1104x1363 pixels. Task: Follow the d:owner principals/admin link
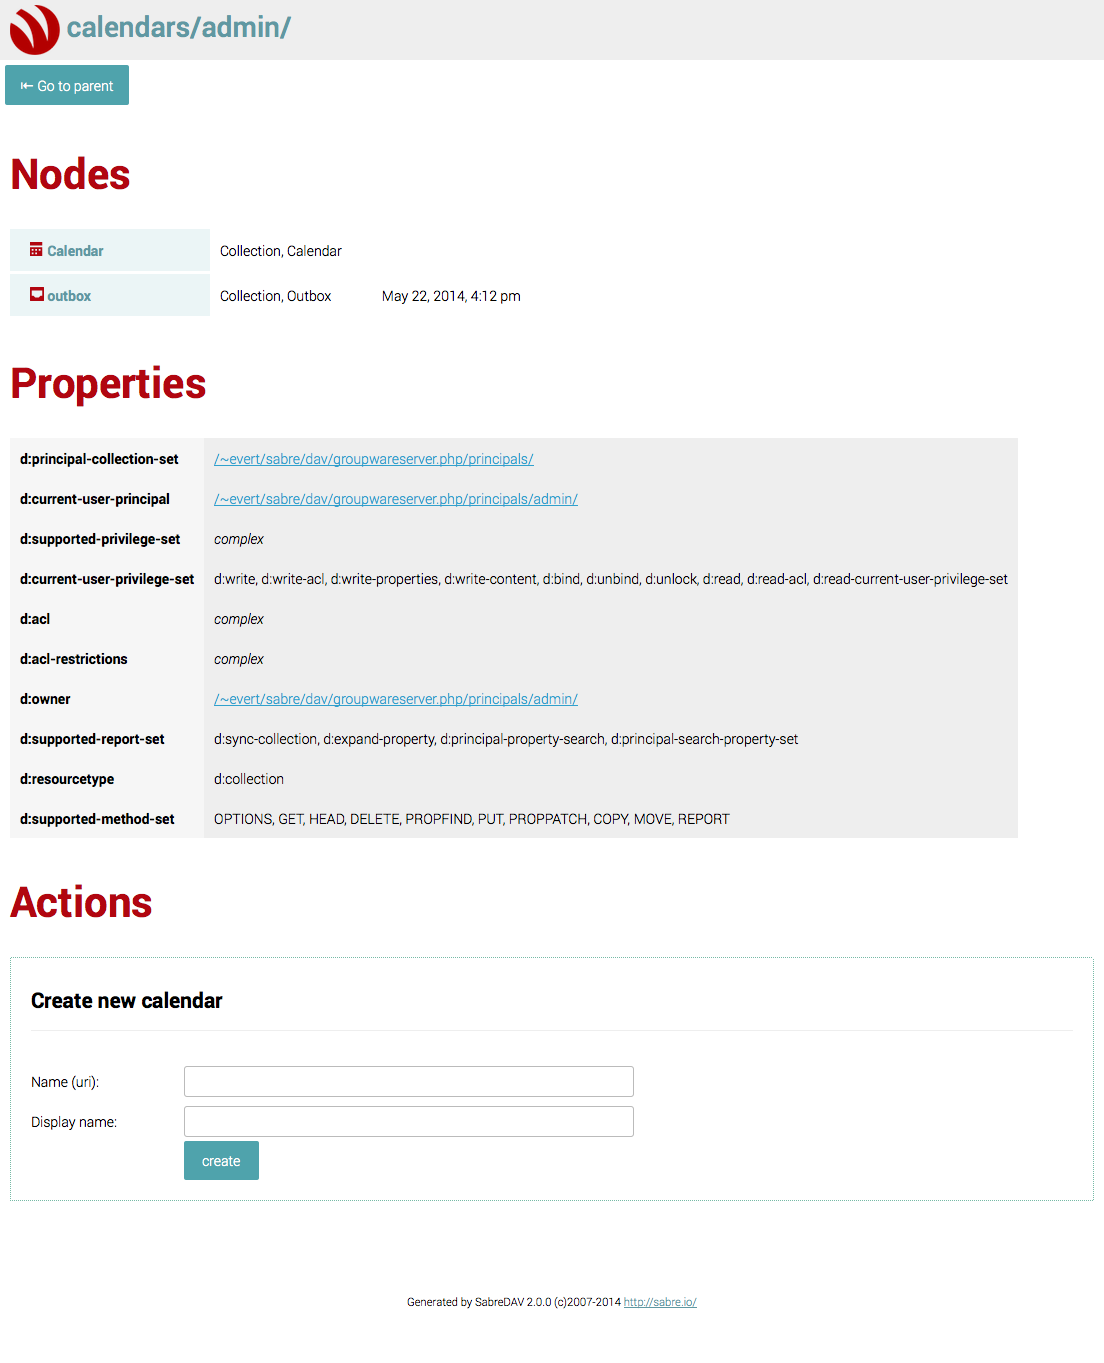pos(396,699)
